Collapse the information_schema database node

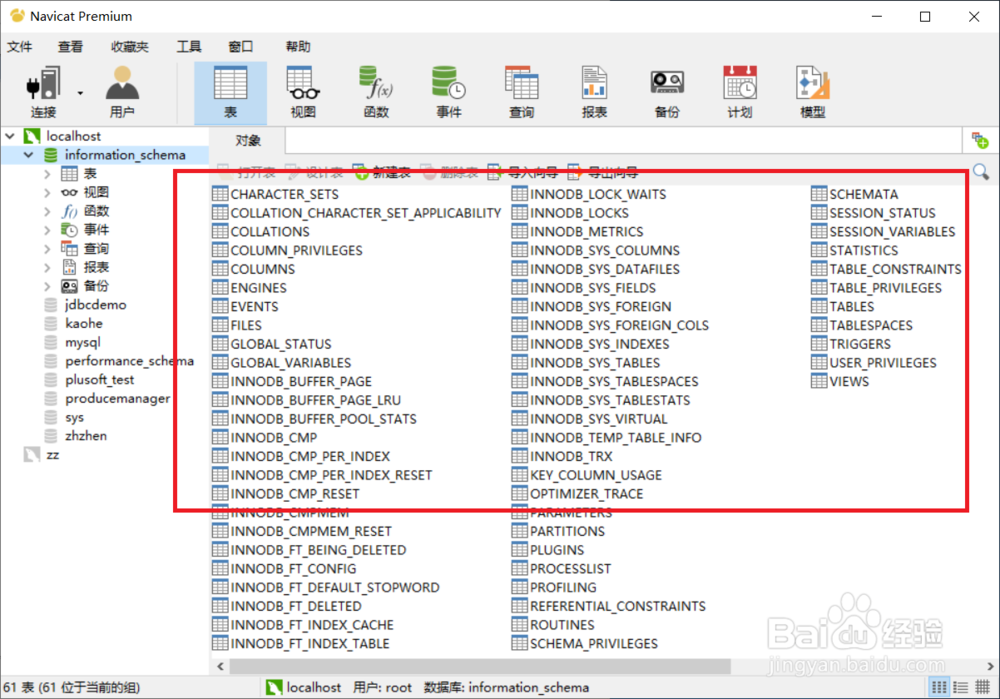25,154
